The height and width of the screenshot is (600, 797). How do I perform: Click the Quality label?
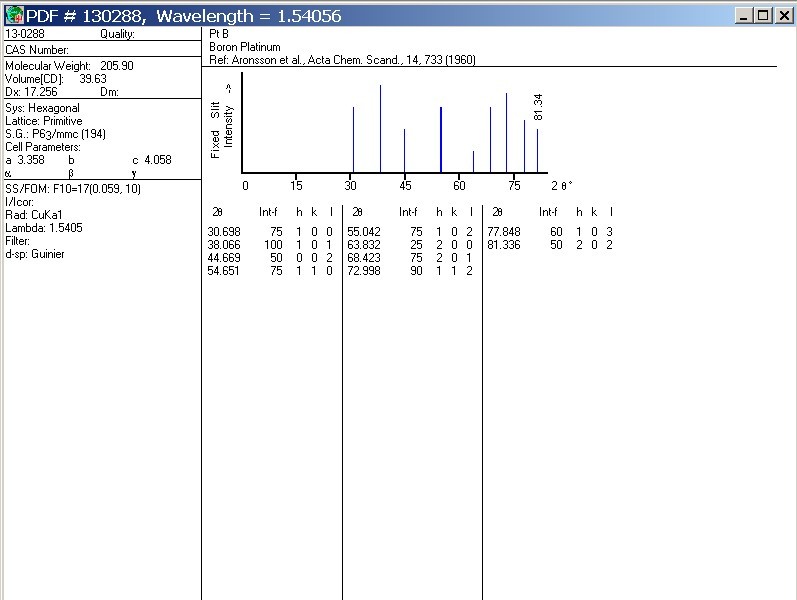tap(117, 34)
